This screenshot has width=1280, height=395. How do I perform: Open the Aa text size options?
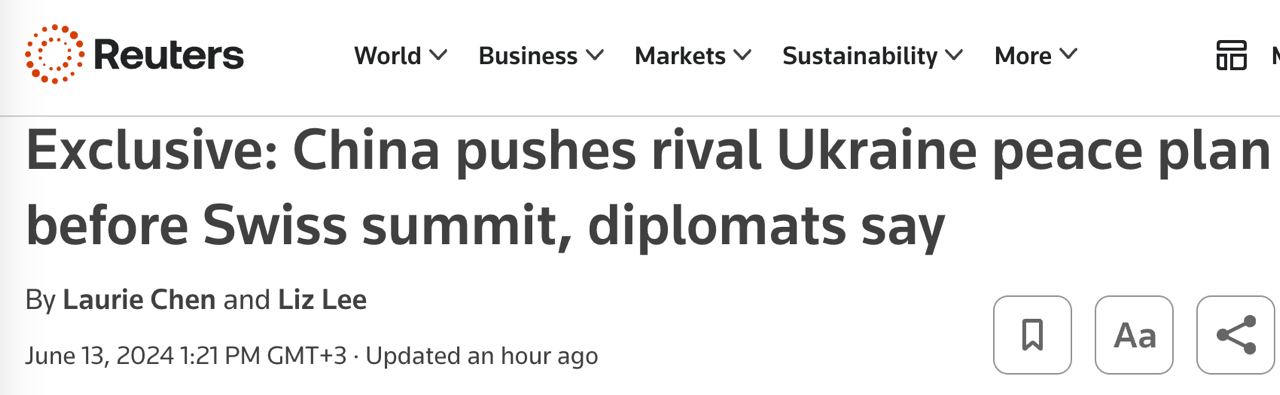pyautogui.click(x=1134, y=335)
